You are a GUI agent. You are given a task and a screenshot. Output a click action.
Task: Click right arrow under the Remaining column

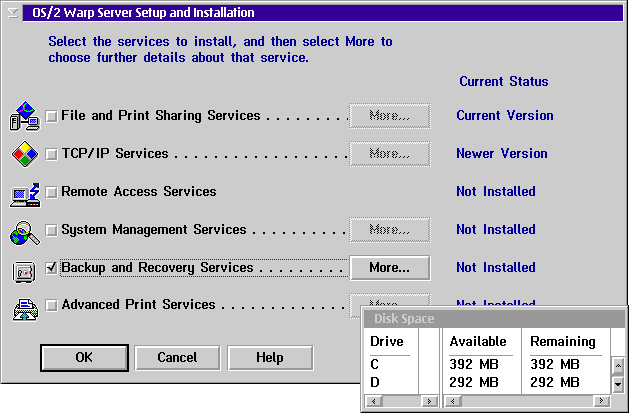coord(601,401)
